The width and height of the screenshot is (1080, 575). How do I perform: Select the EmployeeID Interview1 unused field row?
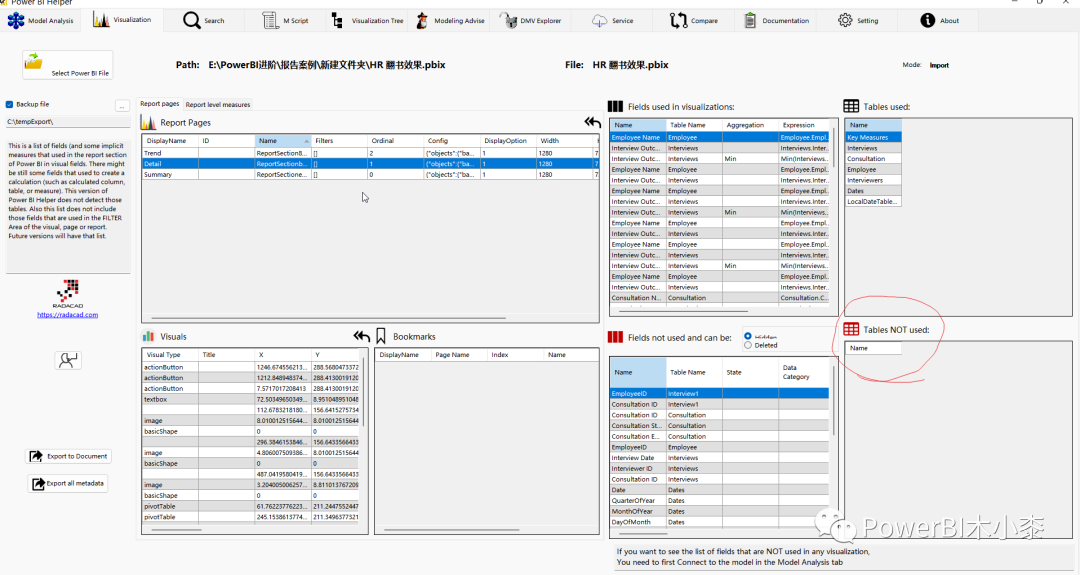719,394
